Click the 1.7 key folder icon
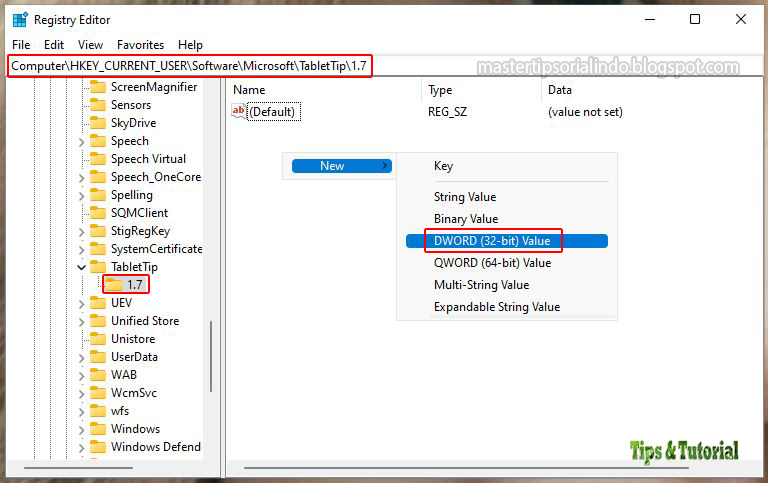768x483 pixels. pyautogui.click(x=114, y=285)
